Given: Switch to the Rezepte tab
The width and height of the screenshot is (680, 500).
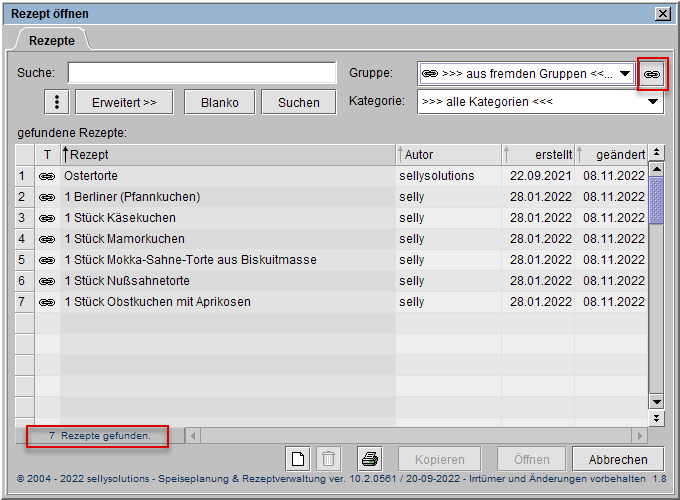Looking at the screenshot, I should [51, 40].
